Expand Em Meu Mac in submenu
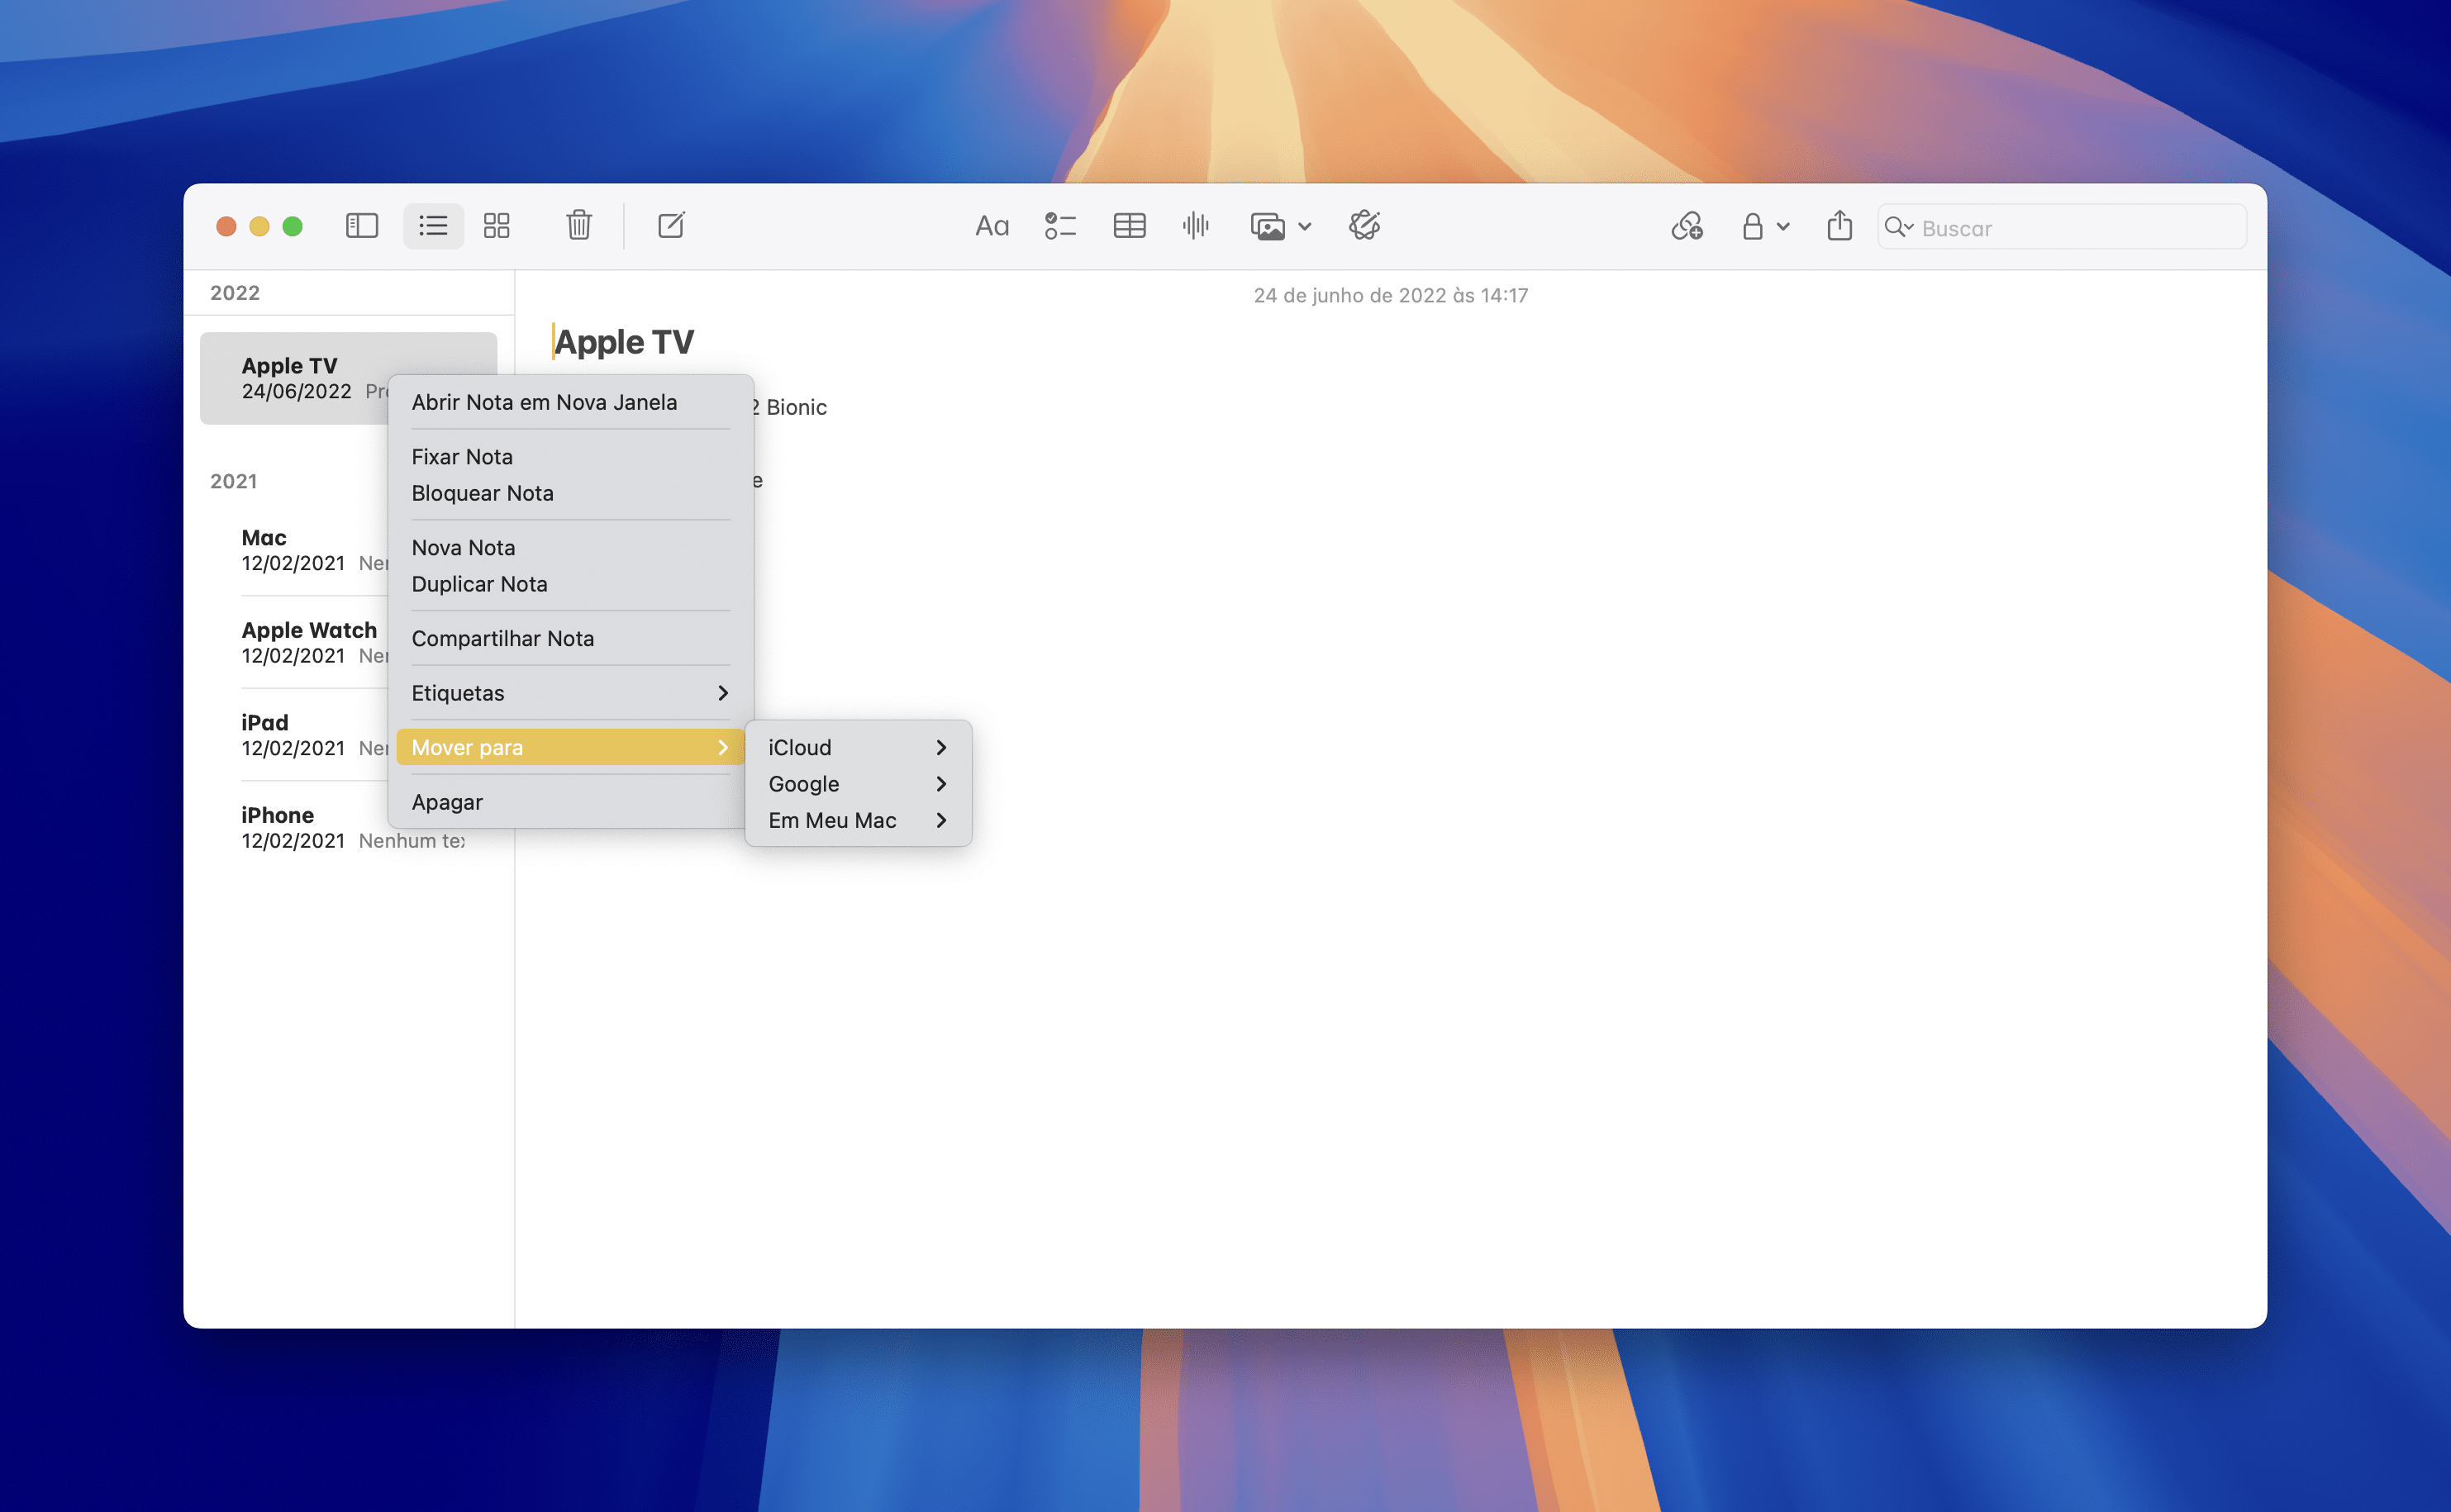Screen dimensions: 2451x1512 click(x=857, y=821)
